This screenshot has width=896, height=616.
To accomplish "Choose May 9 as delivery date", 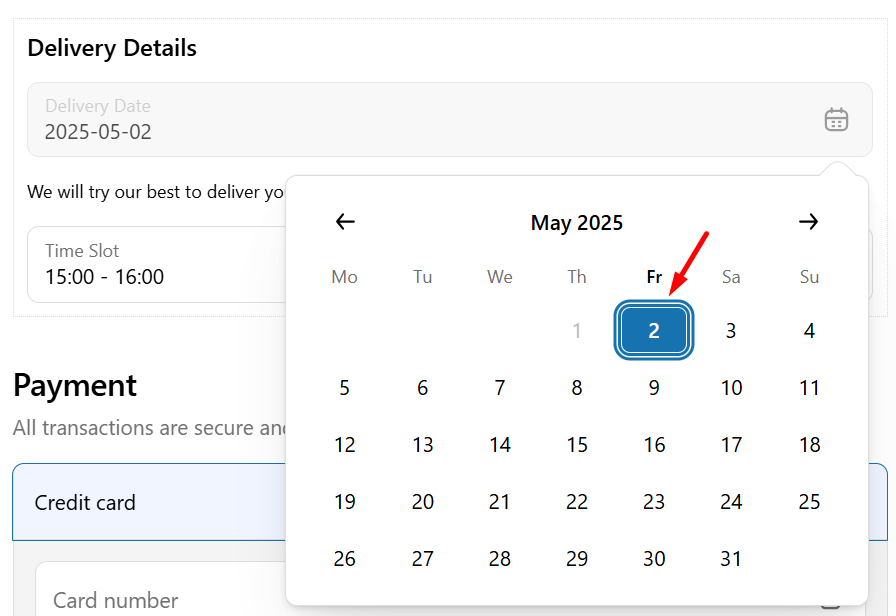I will click(x=654, y=388).
